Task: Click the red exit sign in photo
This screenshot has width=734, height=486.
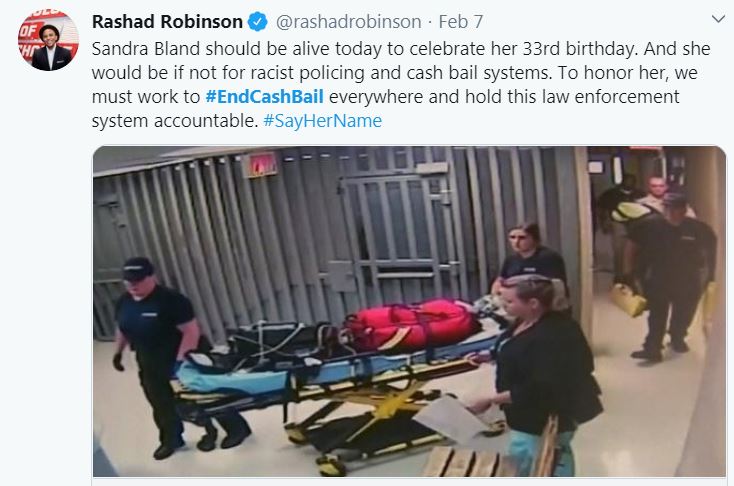Action: [262, 164]
